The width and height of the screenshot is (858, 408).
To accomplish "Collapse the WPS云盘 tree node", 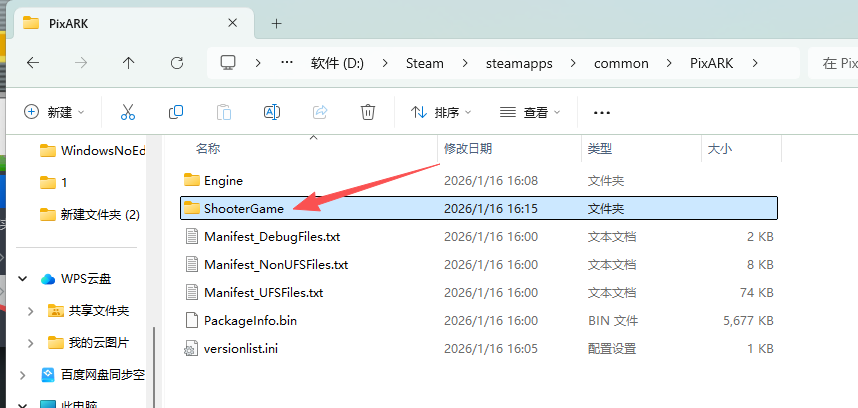I will tap(22, 279).
